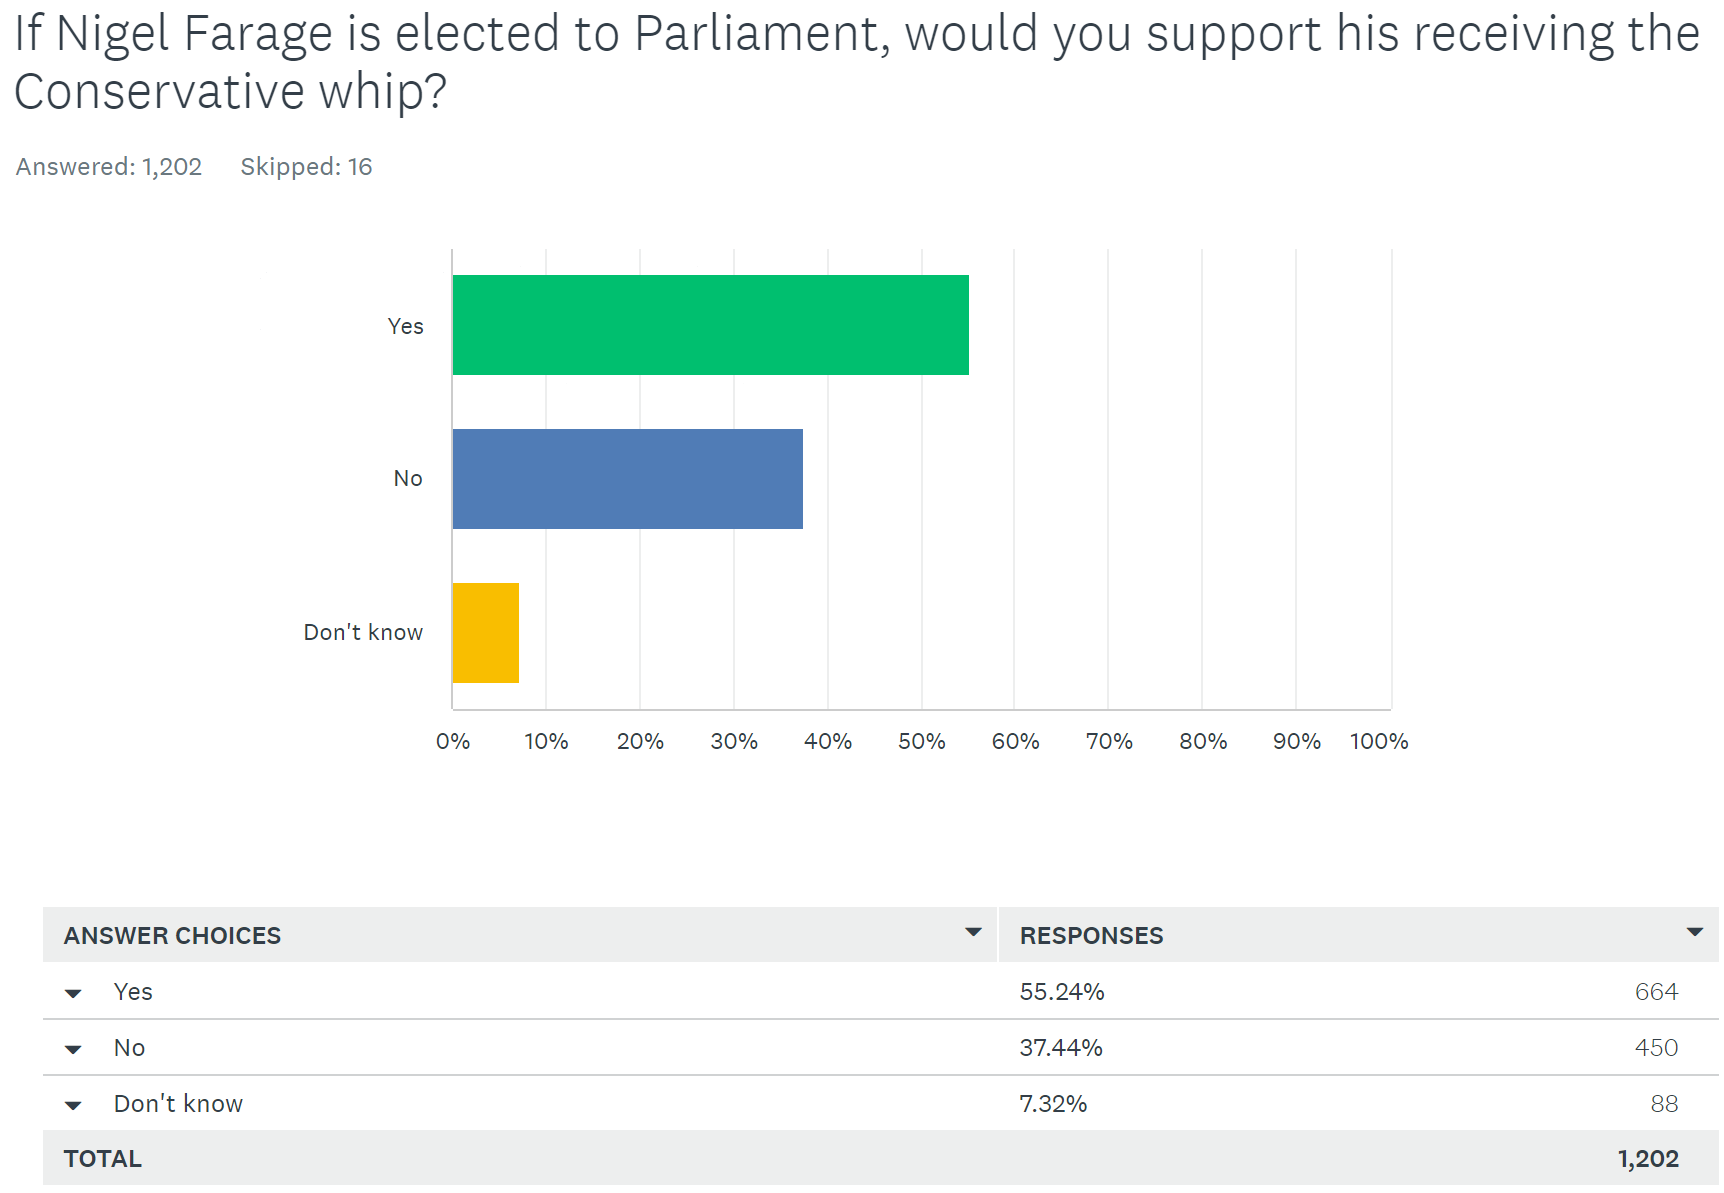
Task: Click the blue No bar
Action: coord(627,479)
